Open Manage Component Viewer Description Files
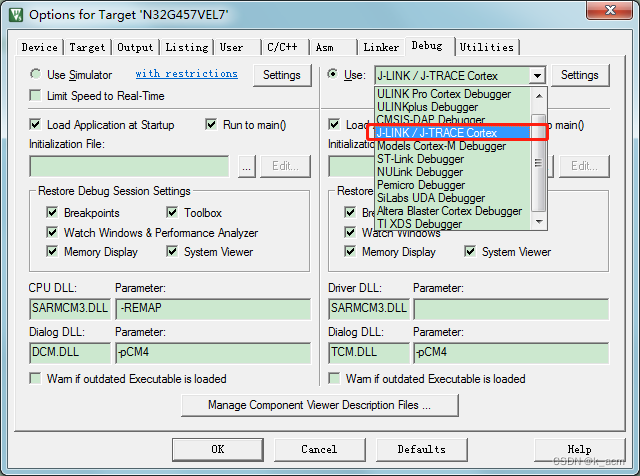The image size is (640, 476). (x=320, y=405)
